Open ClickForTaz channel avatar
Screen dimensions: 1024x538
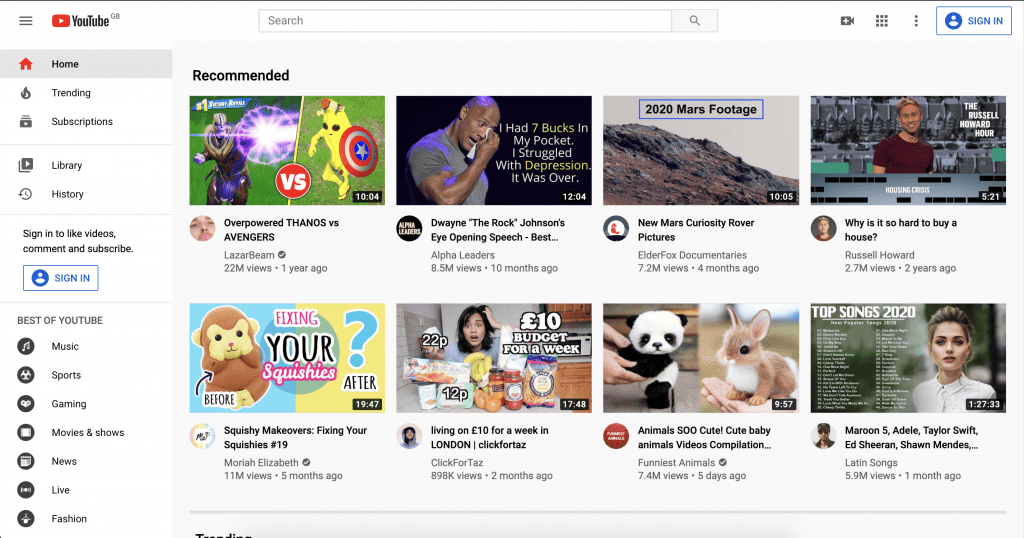[x=409, y=436]
